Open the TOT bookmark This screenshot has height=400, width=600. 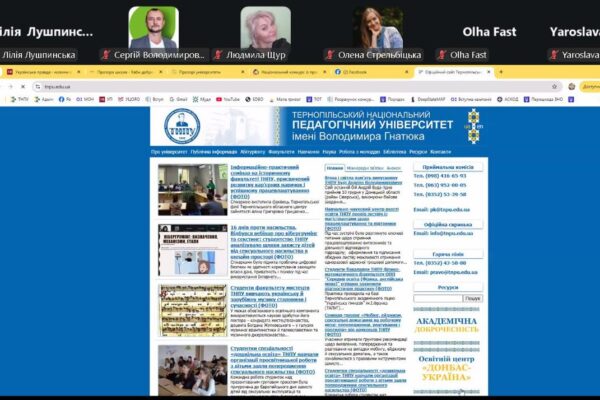(314, 100)
